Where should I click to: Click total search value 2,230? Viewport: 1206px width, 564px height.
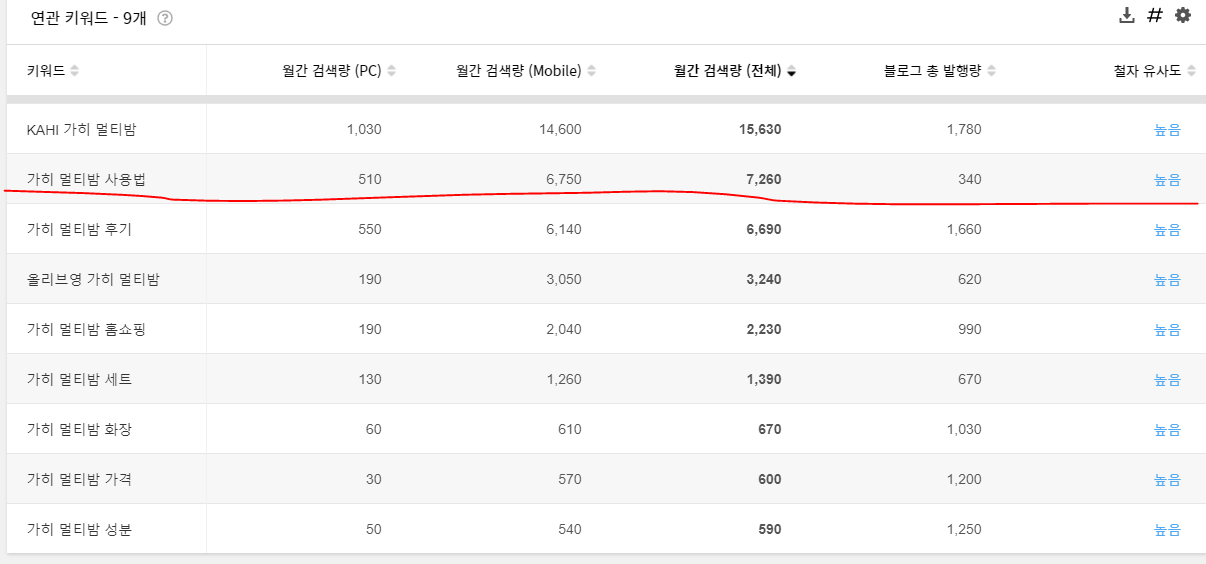click(x=764, y=329)
